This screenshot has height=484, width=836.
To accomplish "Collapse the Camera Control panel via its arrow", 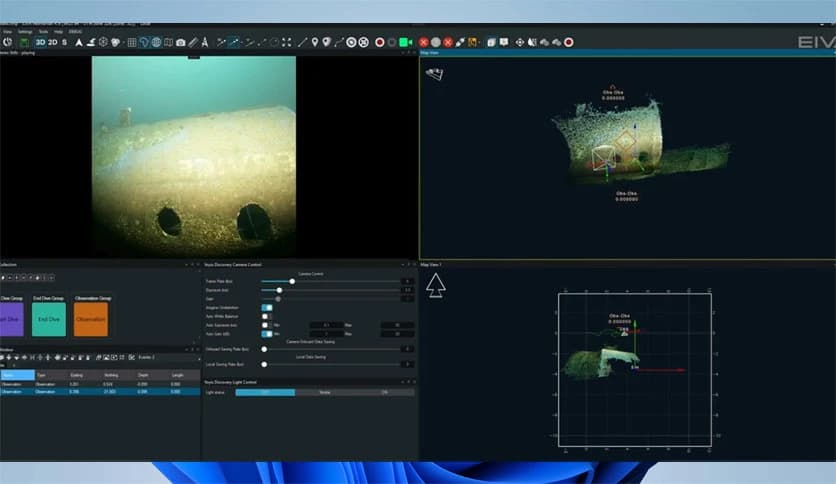I will (402, 265).
